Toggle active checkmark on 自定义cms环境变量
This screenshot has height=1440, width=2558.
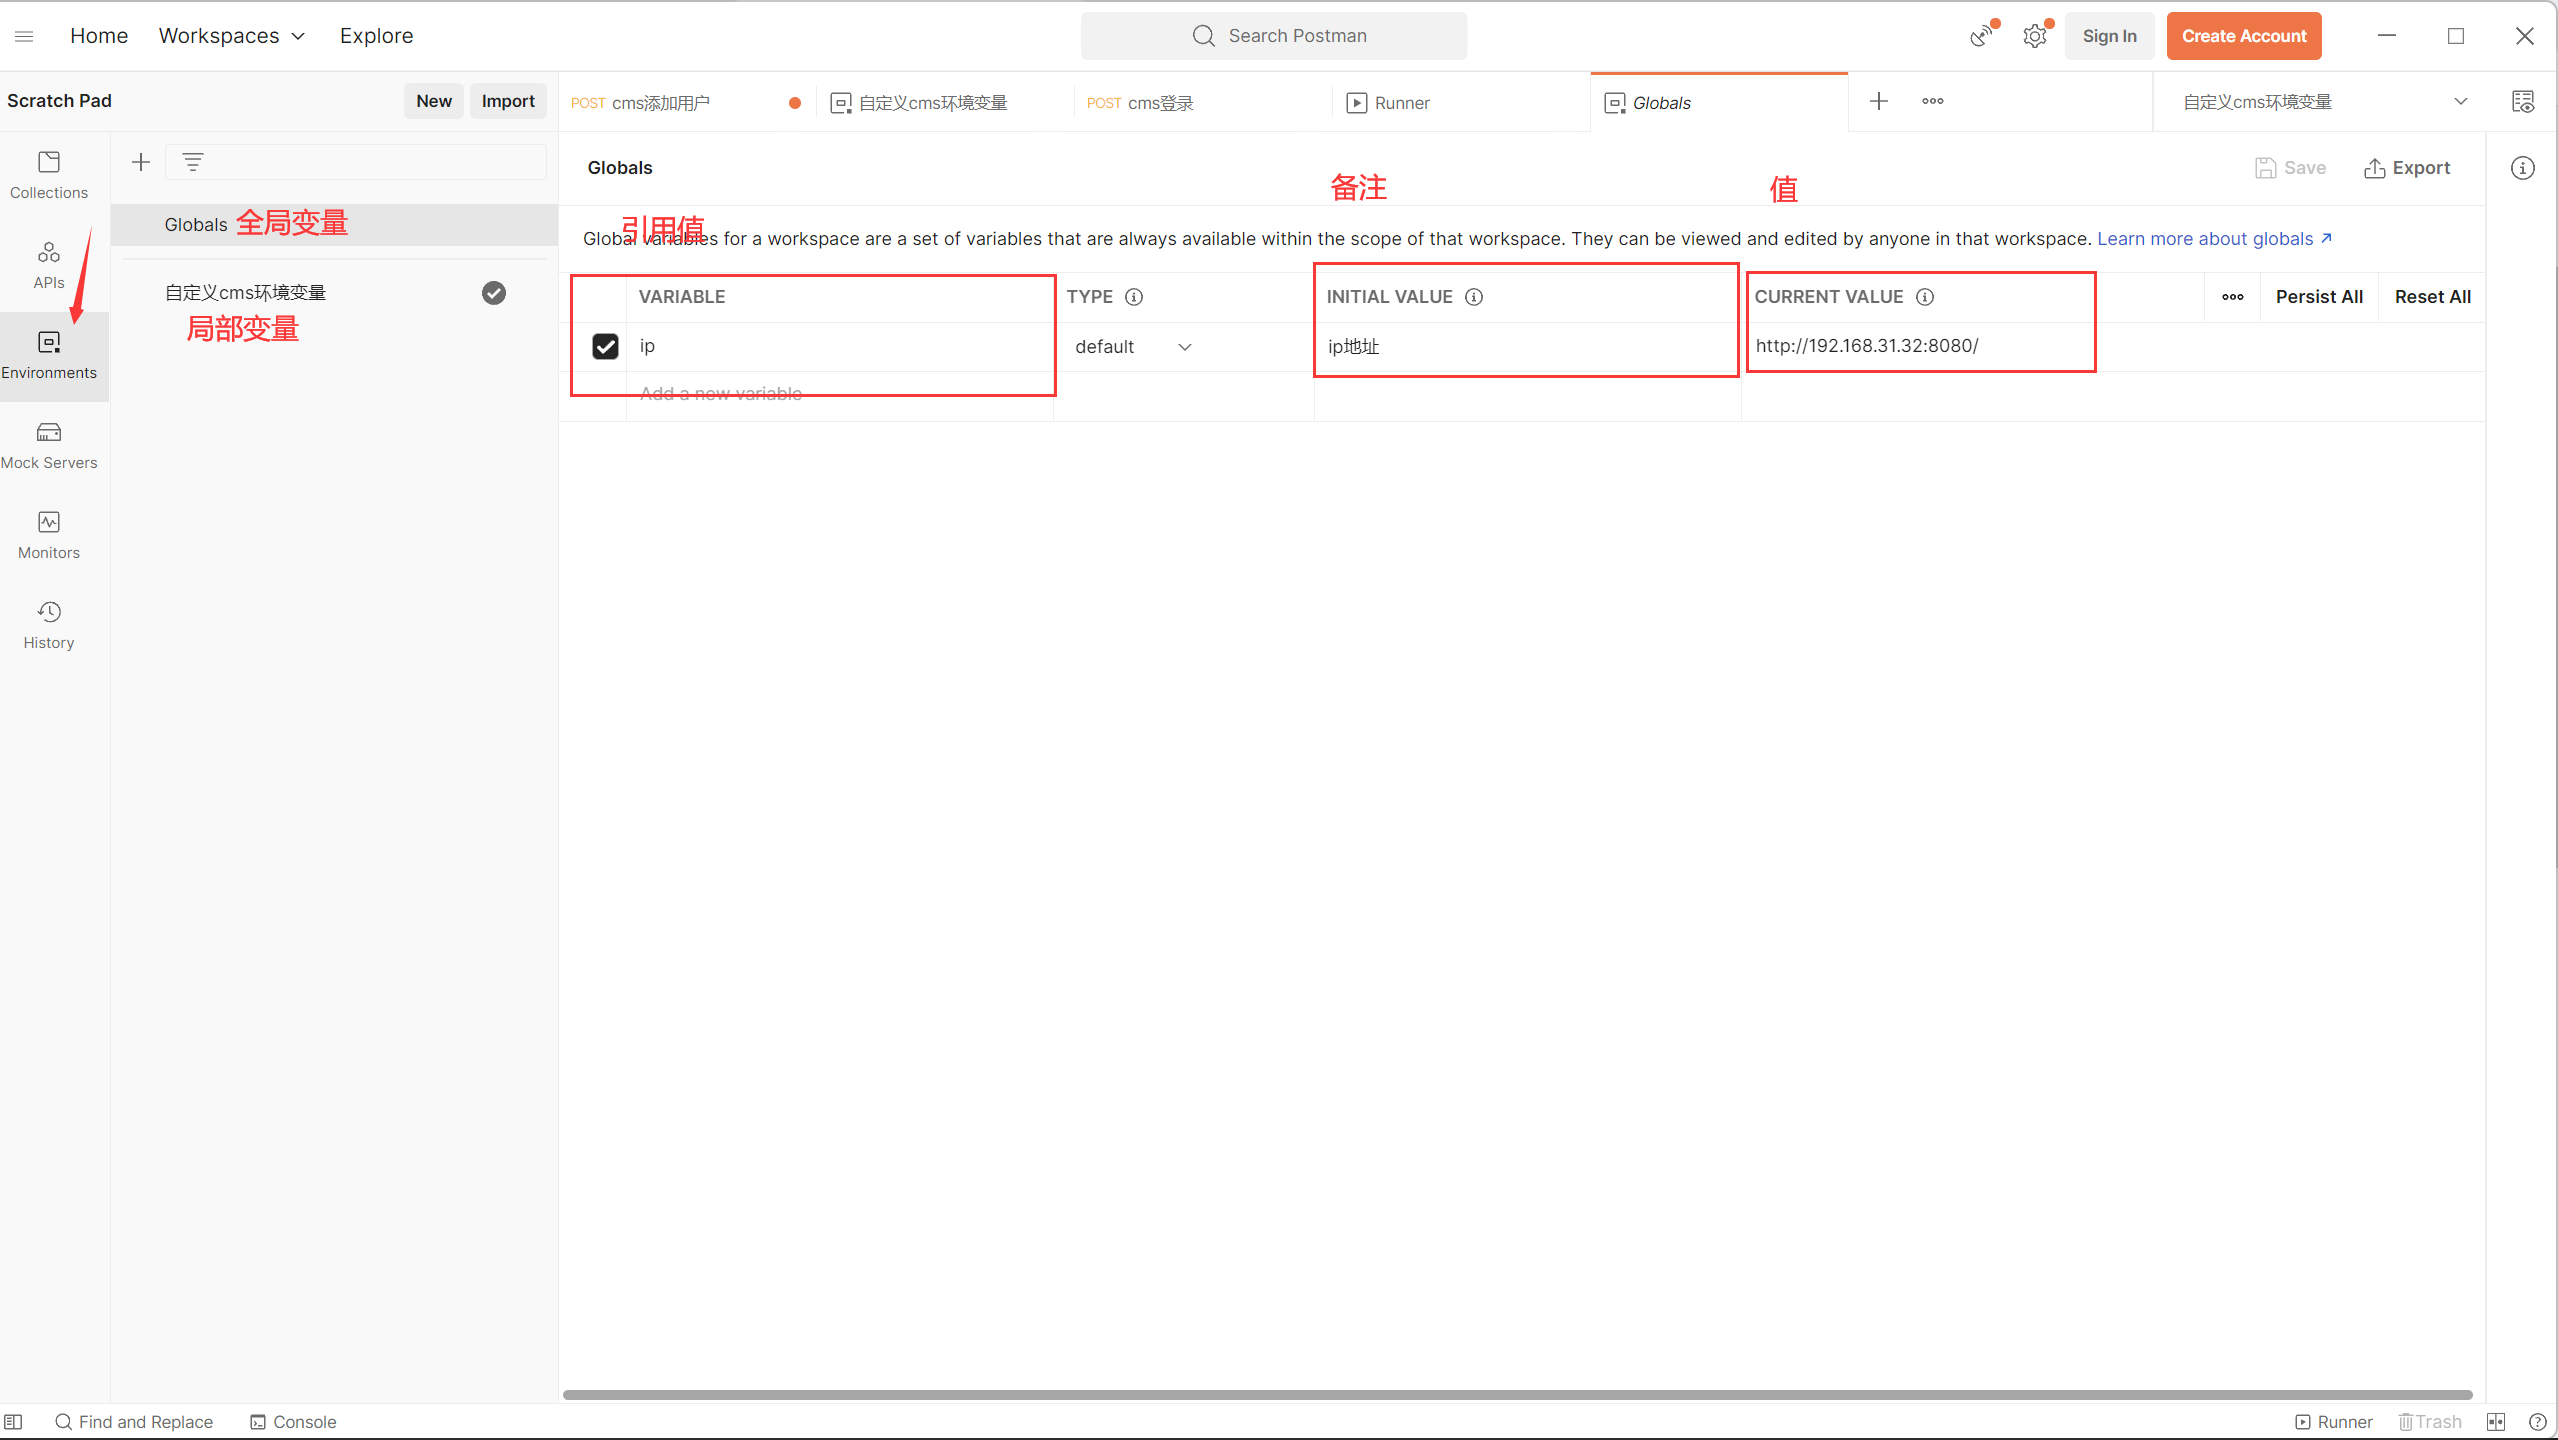494,293
